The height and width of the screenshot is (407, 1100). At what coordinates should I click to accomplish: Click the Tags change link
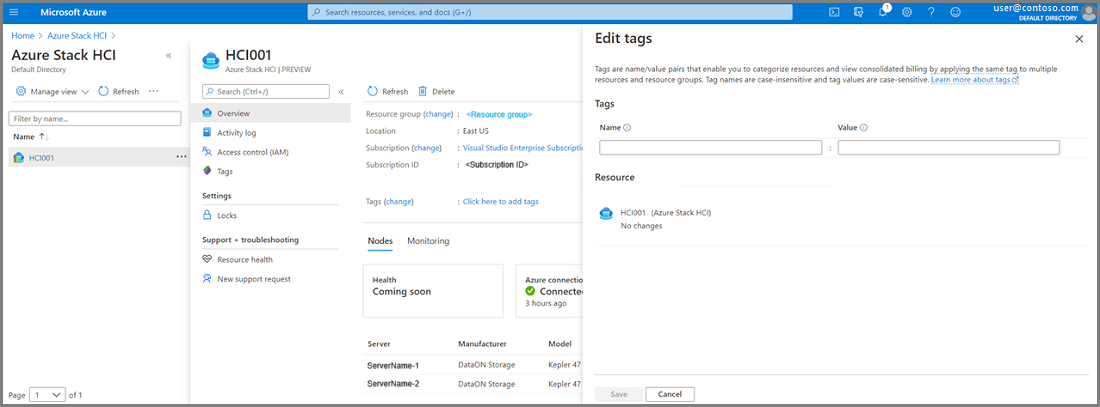399,201
